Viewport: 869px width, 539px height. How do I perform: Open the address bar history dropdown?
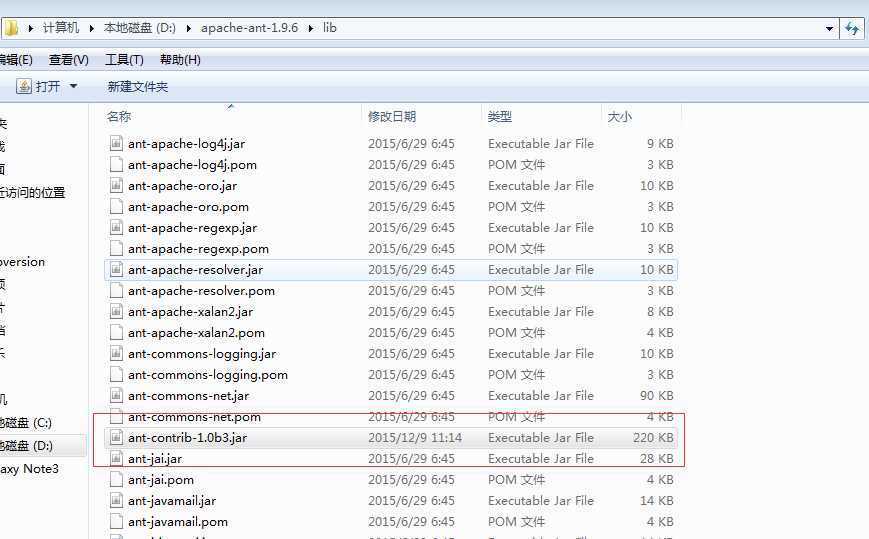pos(829,28)
